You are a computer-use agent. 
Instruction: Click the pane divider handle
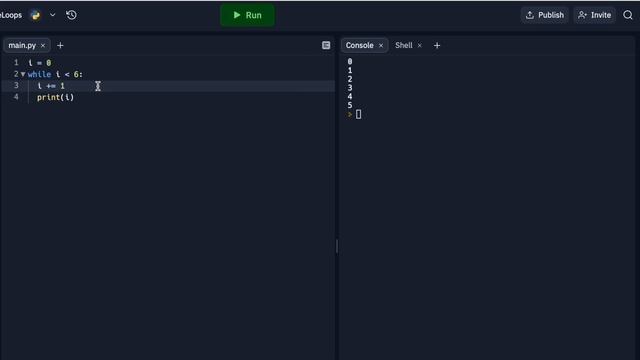pos(337,247)
